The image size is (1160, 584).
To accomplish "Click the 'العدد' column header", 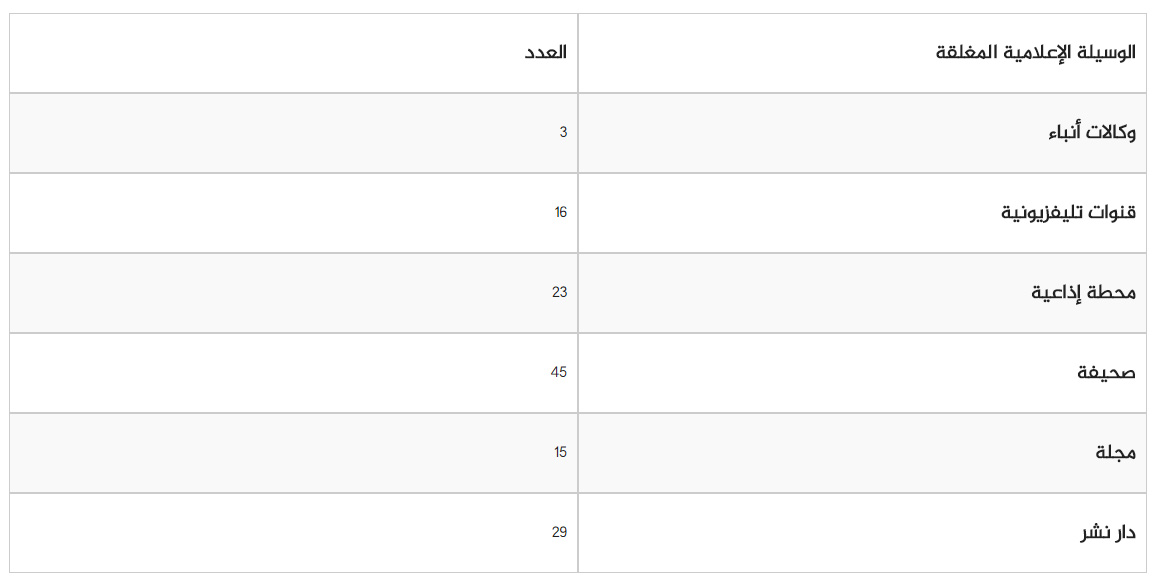I will click(x=546, y=53).
